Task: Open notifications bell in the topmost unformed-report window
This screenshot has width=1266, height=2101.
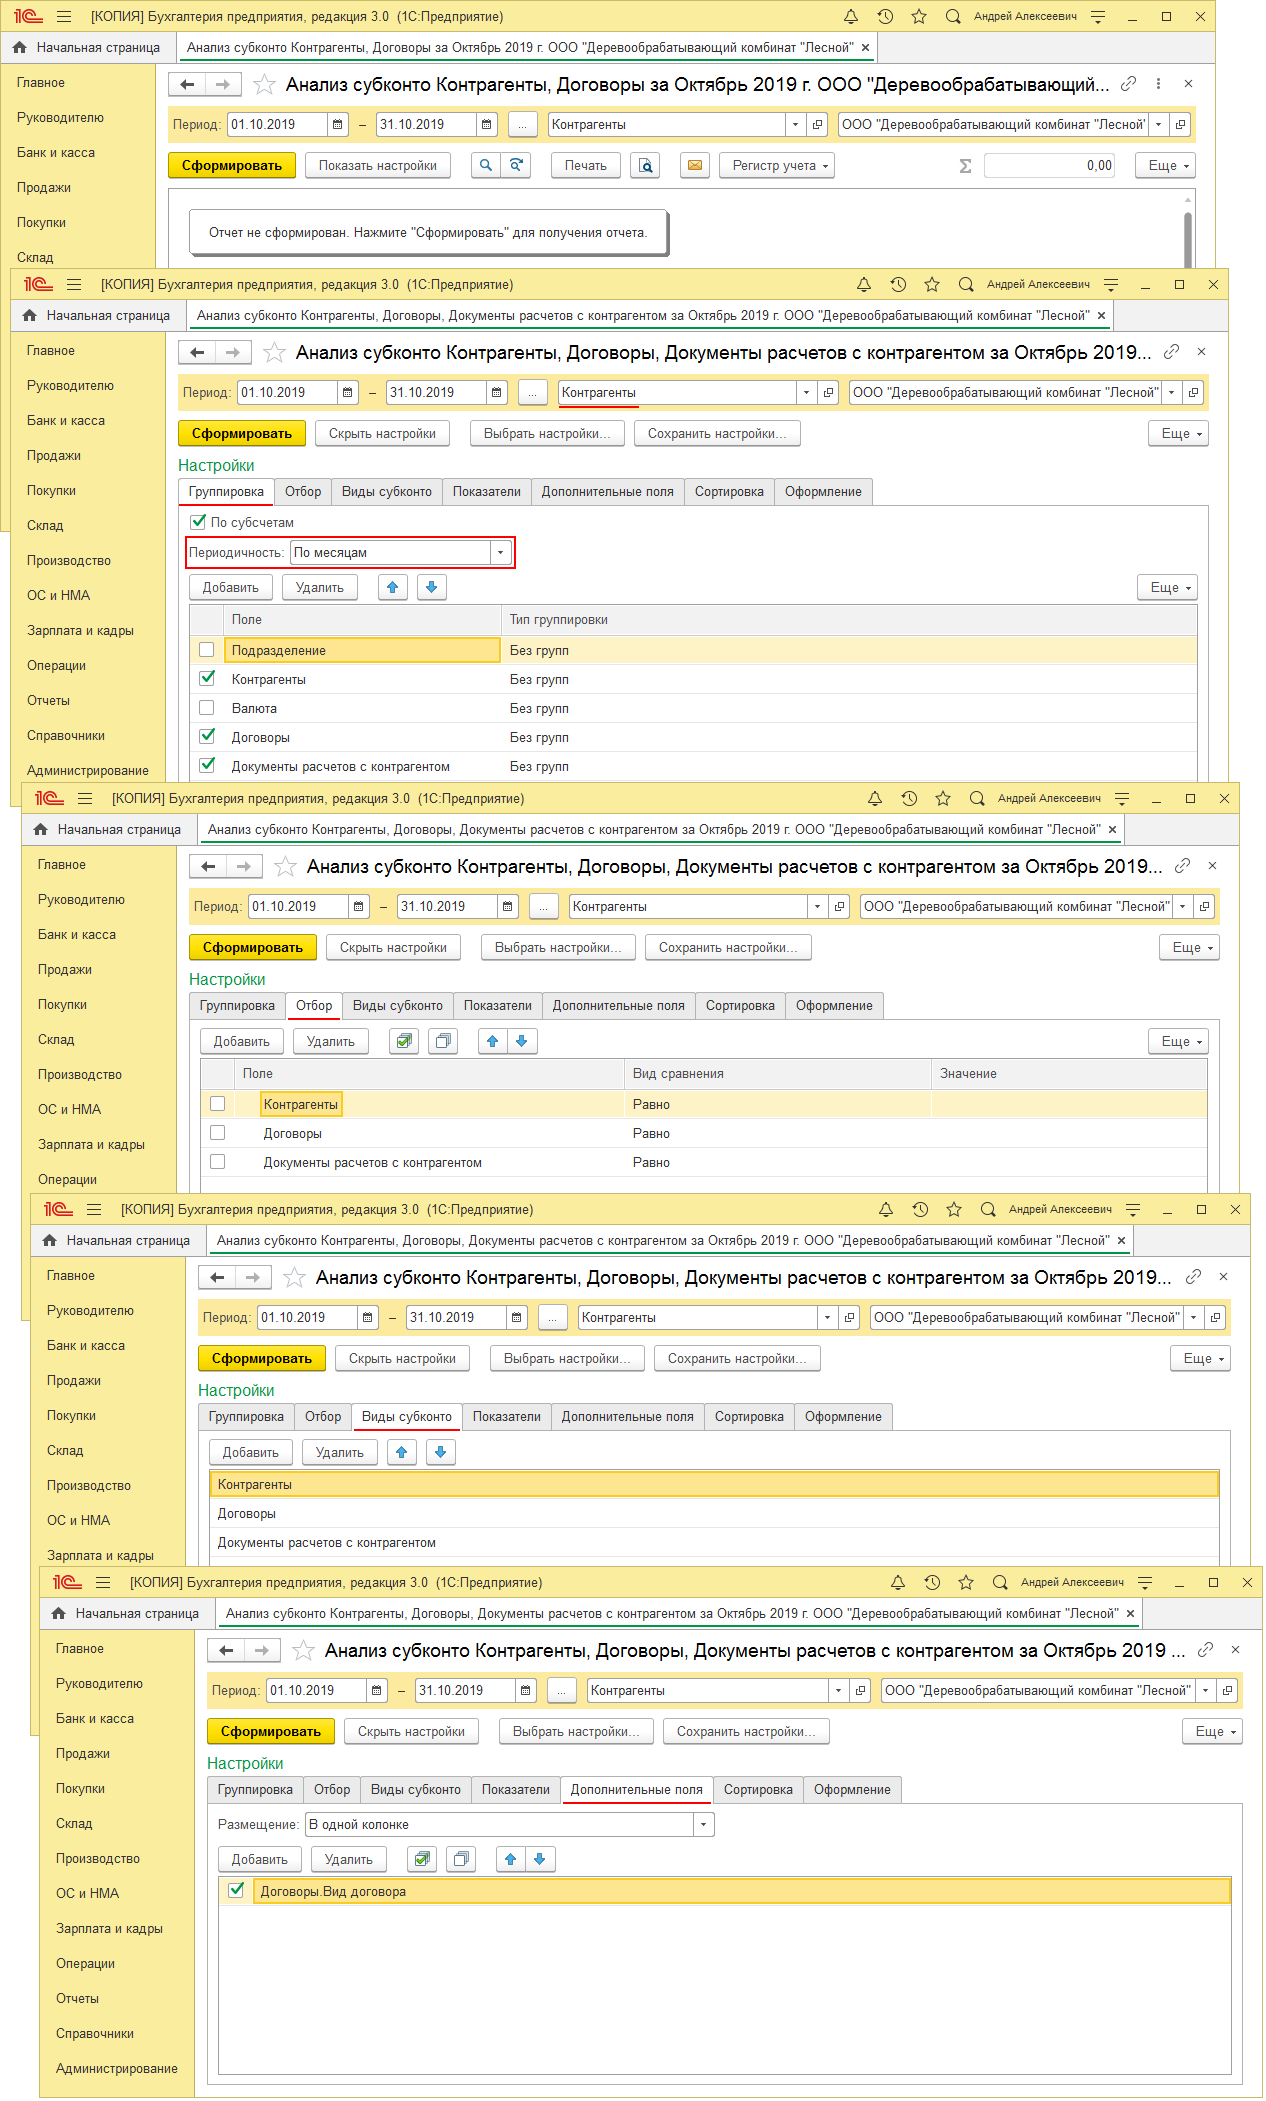Action: pyautogui.click(x=851, y=17)
